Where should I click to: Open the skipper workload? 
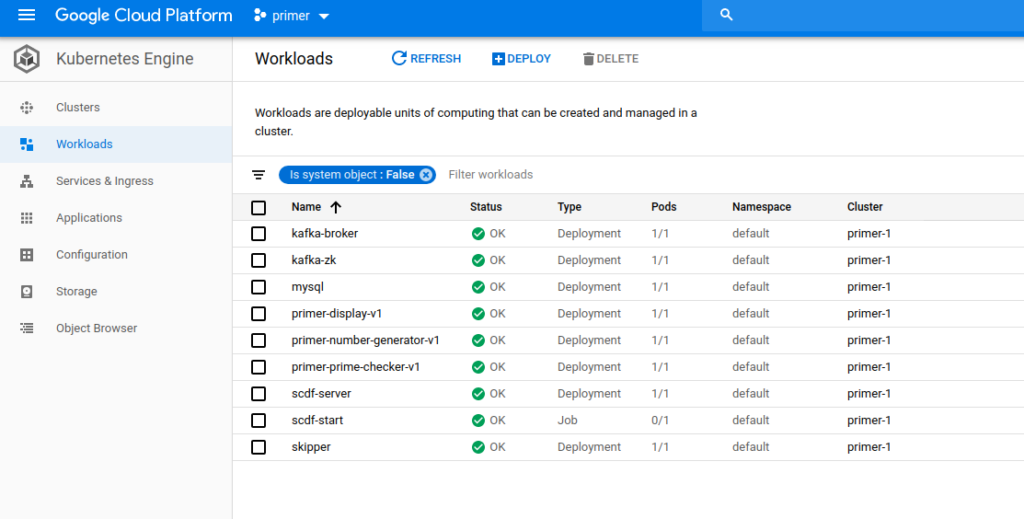pos(311,447)
